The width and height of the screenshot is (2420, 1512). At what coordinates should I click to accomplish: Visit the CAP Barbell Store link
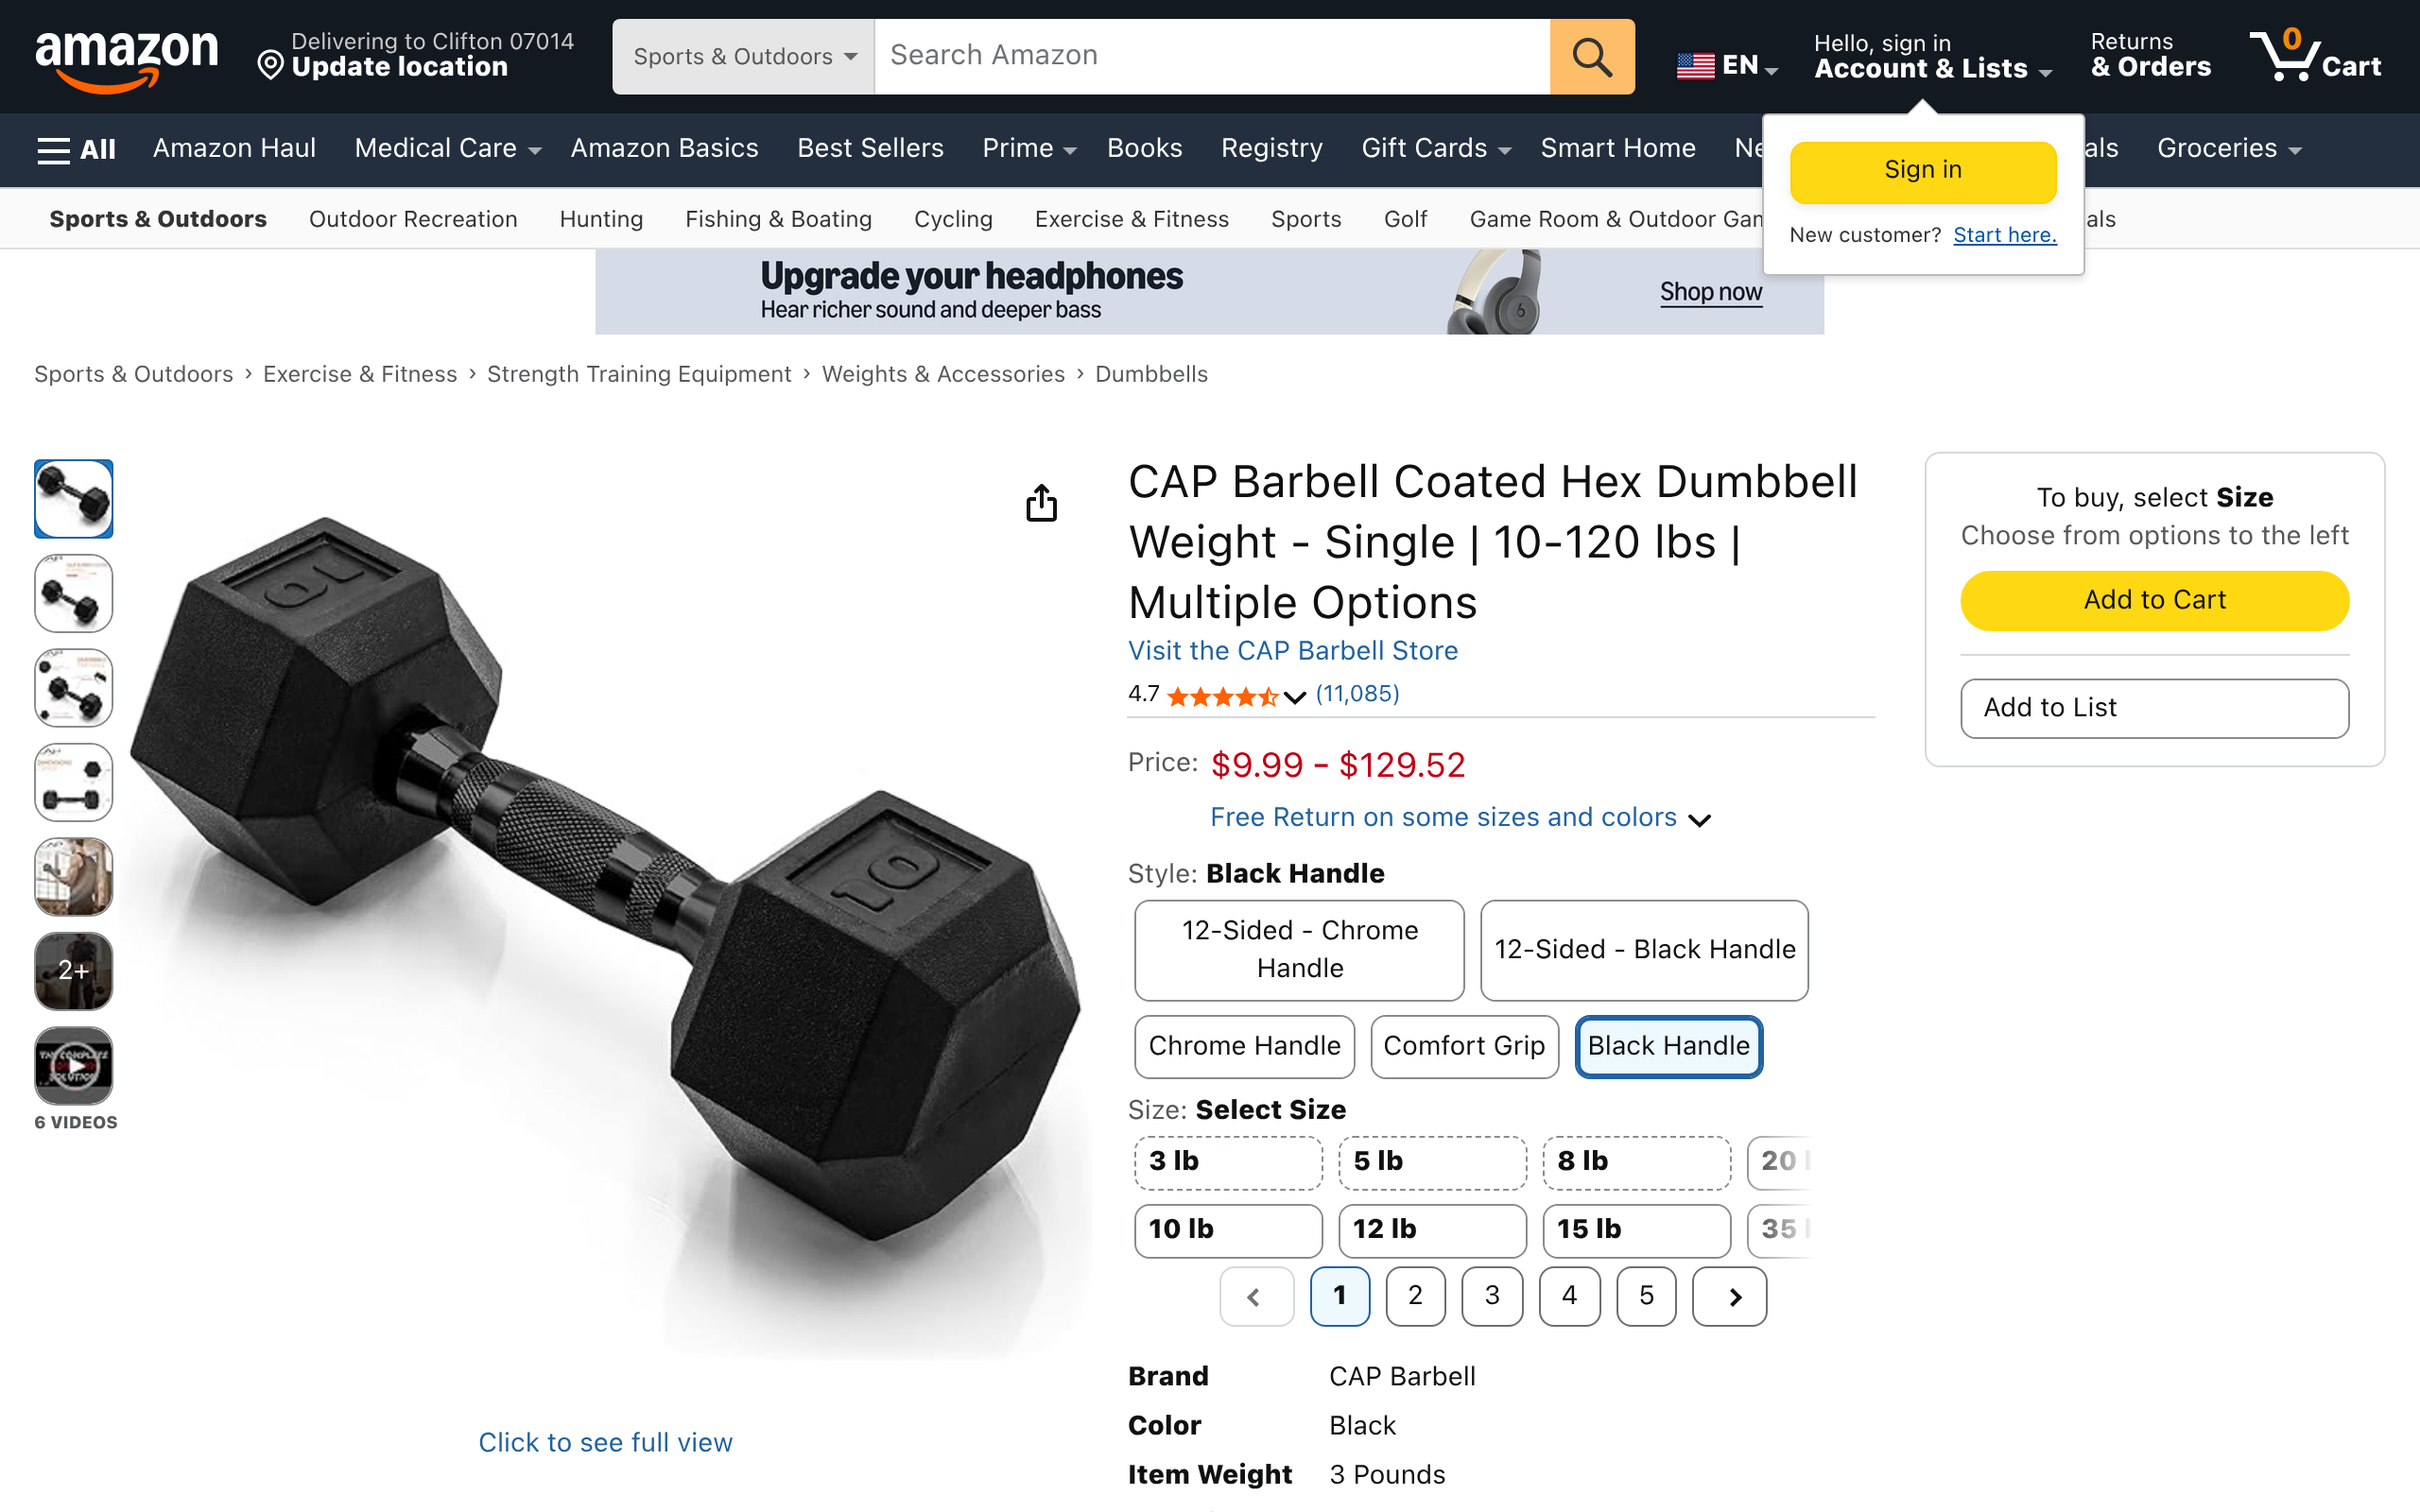pyautogui.click(x=1292, y=651)
